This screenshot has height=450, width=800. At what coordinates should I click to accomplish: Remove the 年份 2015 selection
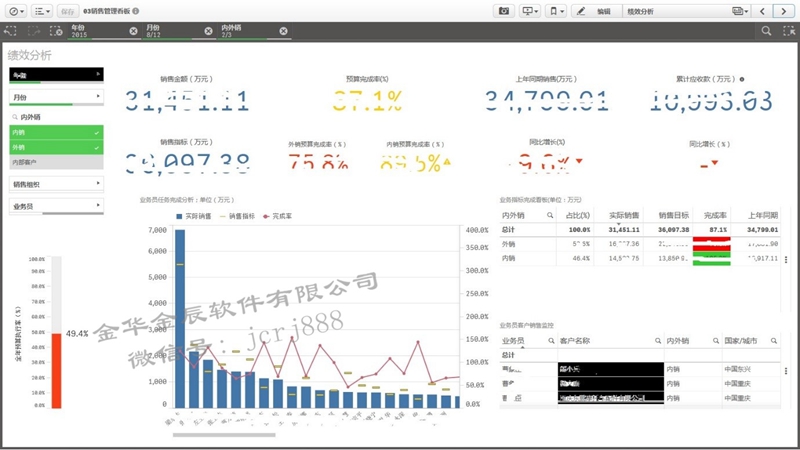133,31
